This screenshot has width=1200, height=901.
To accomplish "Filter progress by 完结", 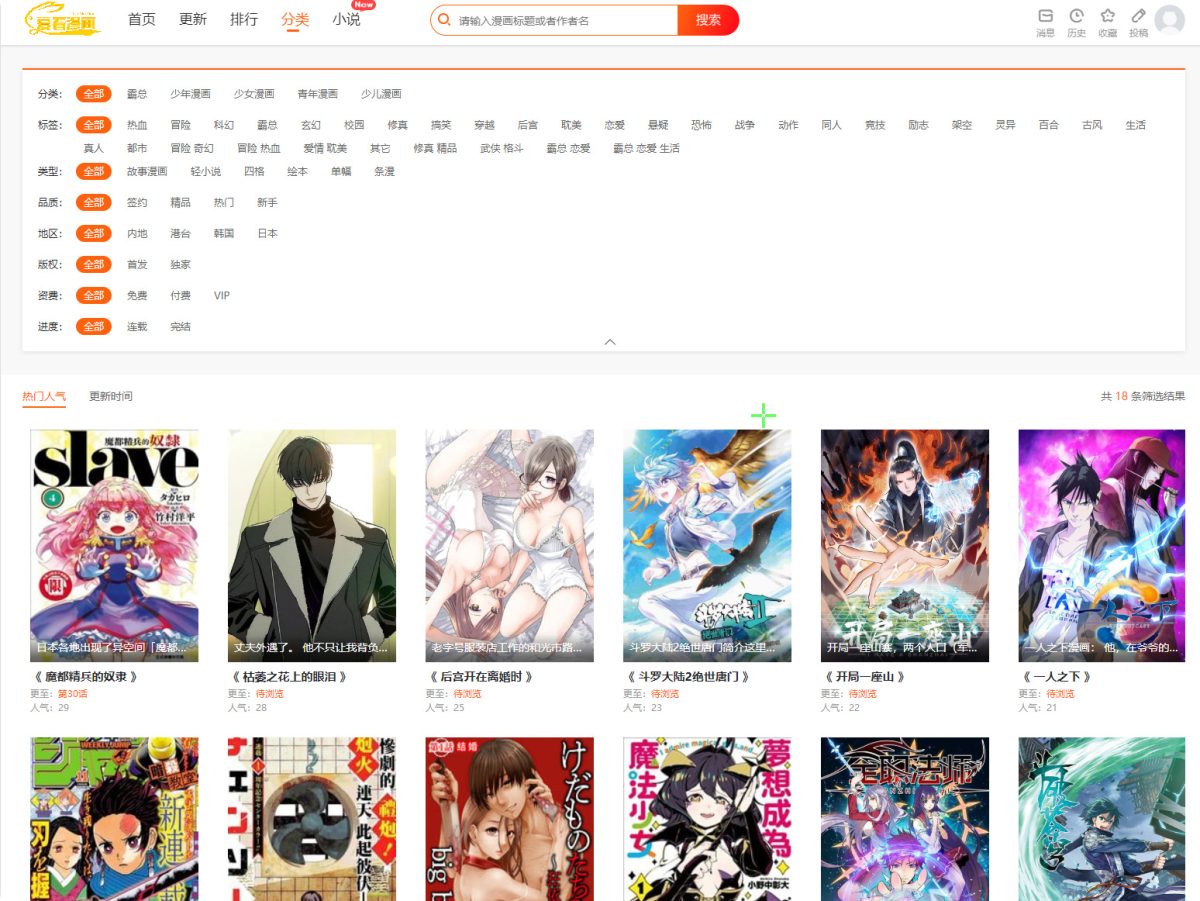I will click(180, 327).
